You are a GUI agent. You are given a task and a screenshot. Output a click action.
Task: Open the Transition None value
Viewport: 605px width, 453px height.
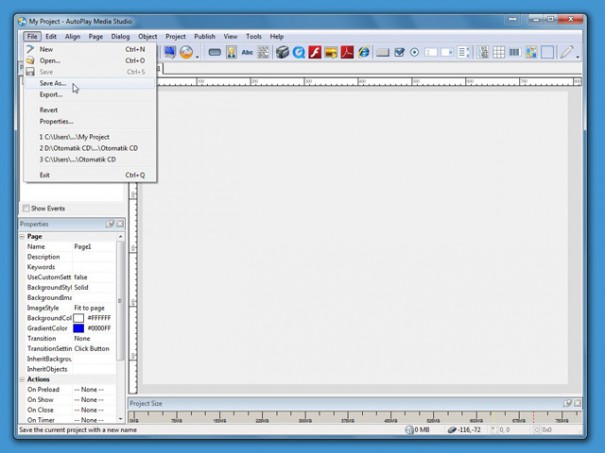(93, 338)
